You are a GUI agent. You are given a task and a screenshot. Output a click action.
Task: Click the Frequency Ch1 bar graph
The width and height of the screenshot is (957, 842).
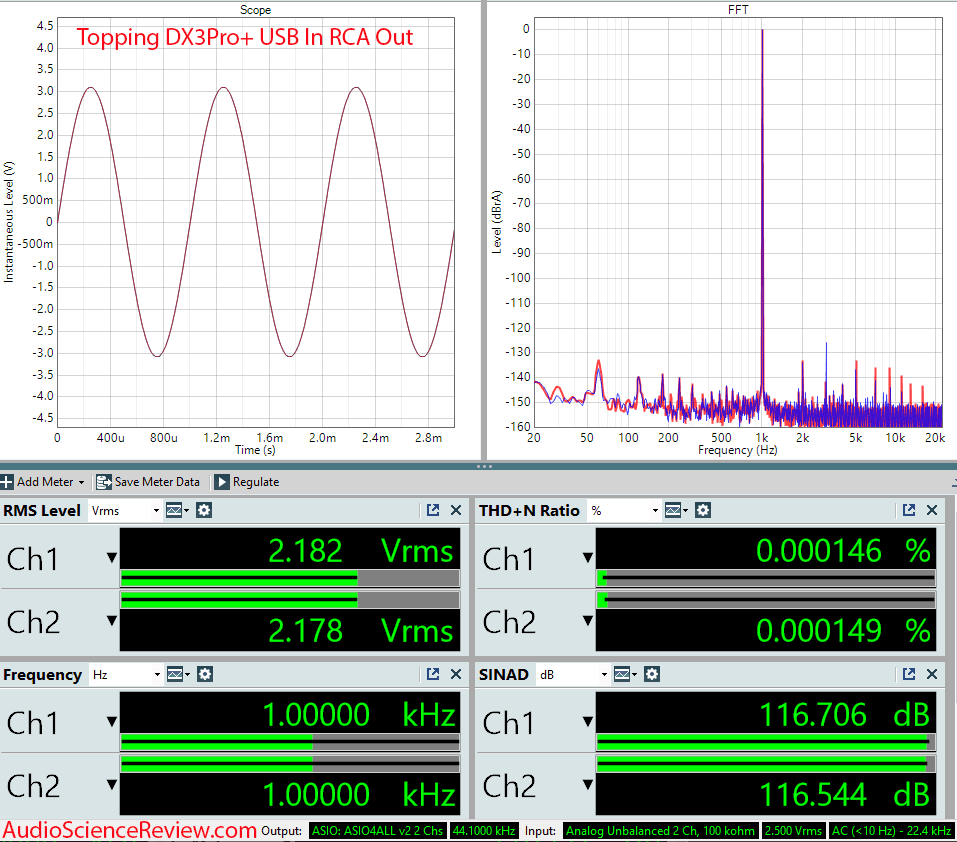pyautogui.click(x=290, y=742)
